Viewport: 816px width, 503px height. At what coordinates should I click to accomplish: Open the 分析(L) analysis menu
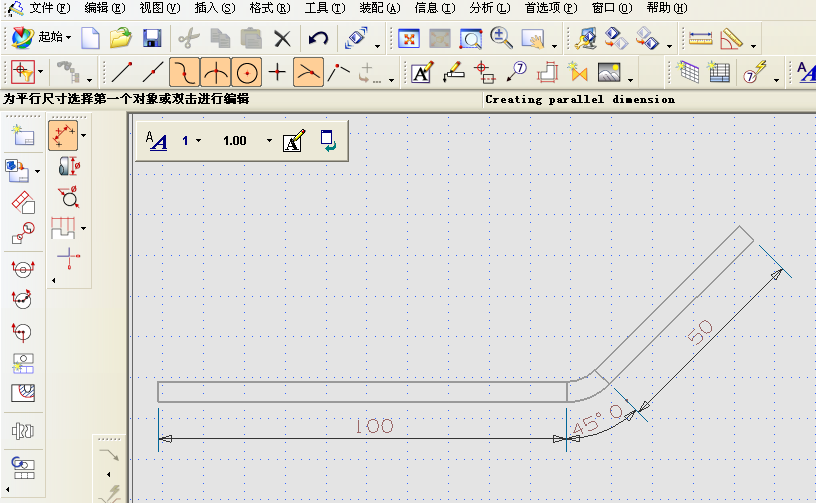[490, 8]
